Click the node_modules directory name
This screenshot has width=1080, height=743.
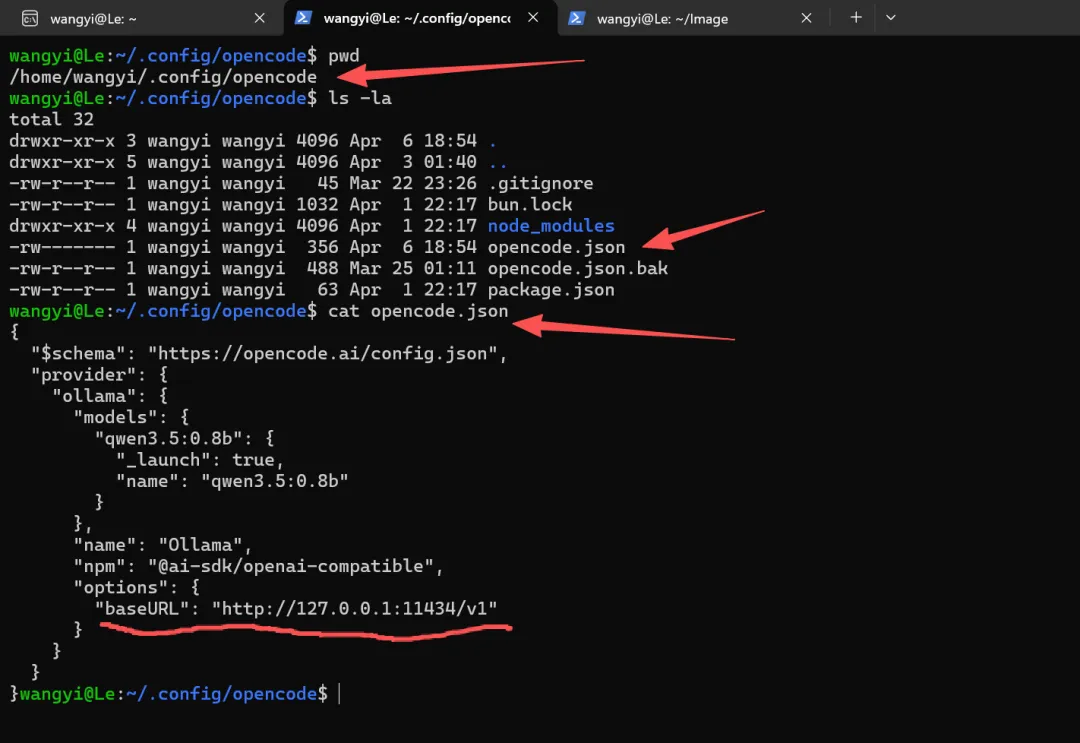551,226
